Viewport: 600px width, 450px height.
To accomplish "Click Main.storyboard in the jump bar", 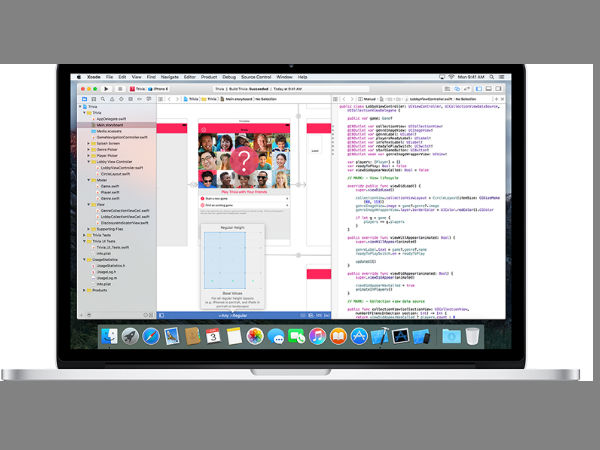I will 235,99.
